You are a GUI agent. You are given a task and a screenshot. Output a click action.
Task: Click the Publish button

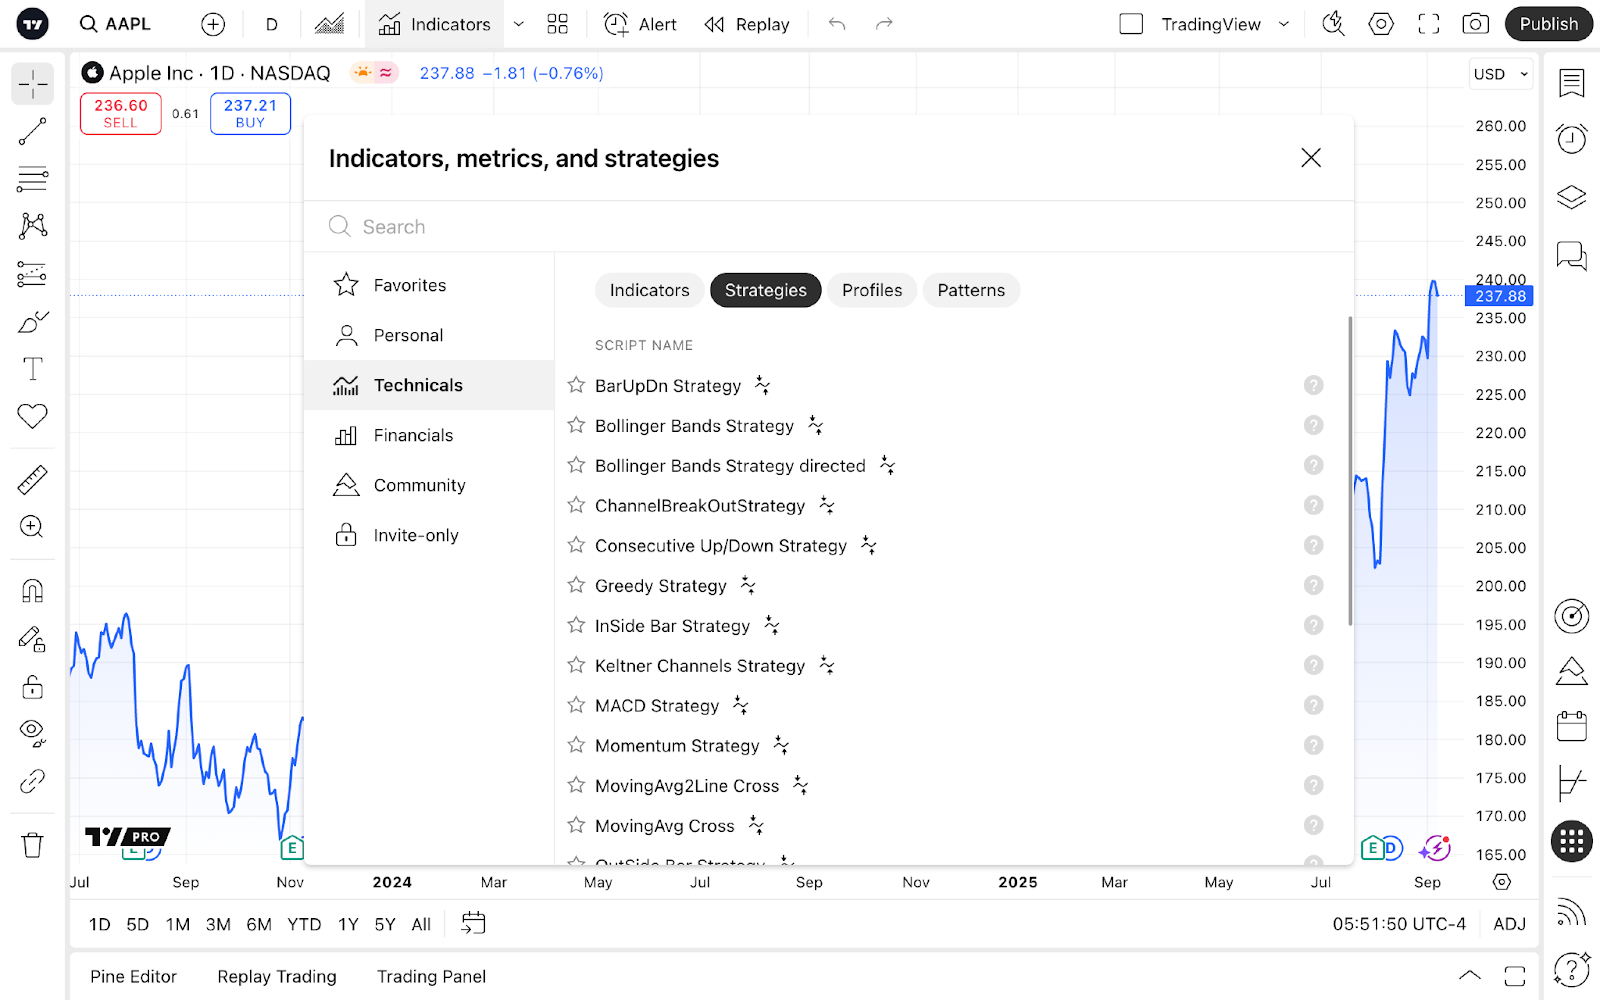(1548, 24)
